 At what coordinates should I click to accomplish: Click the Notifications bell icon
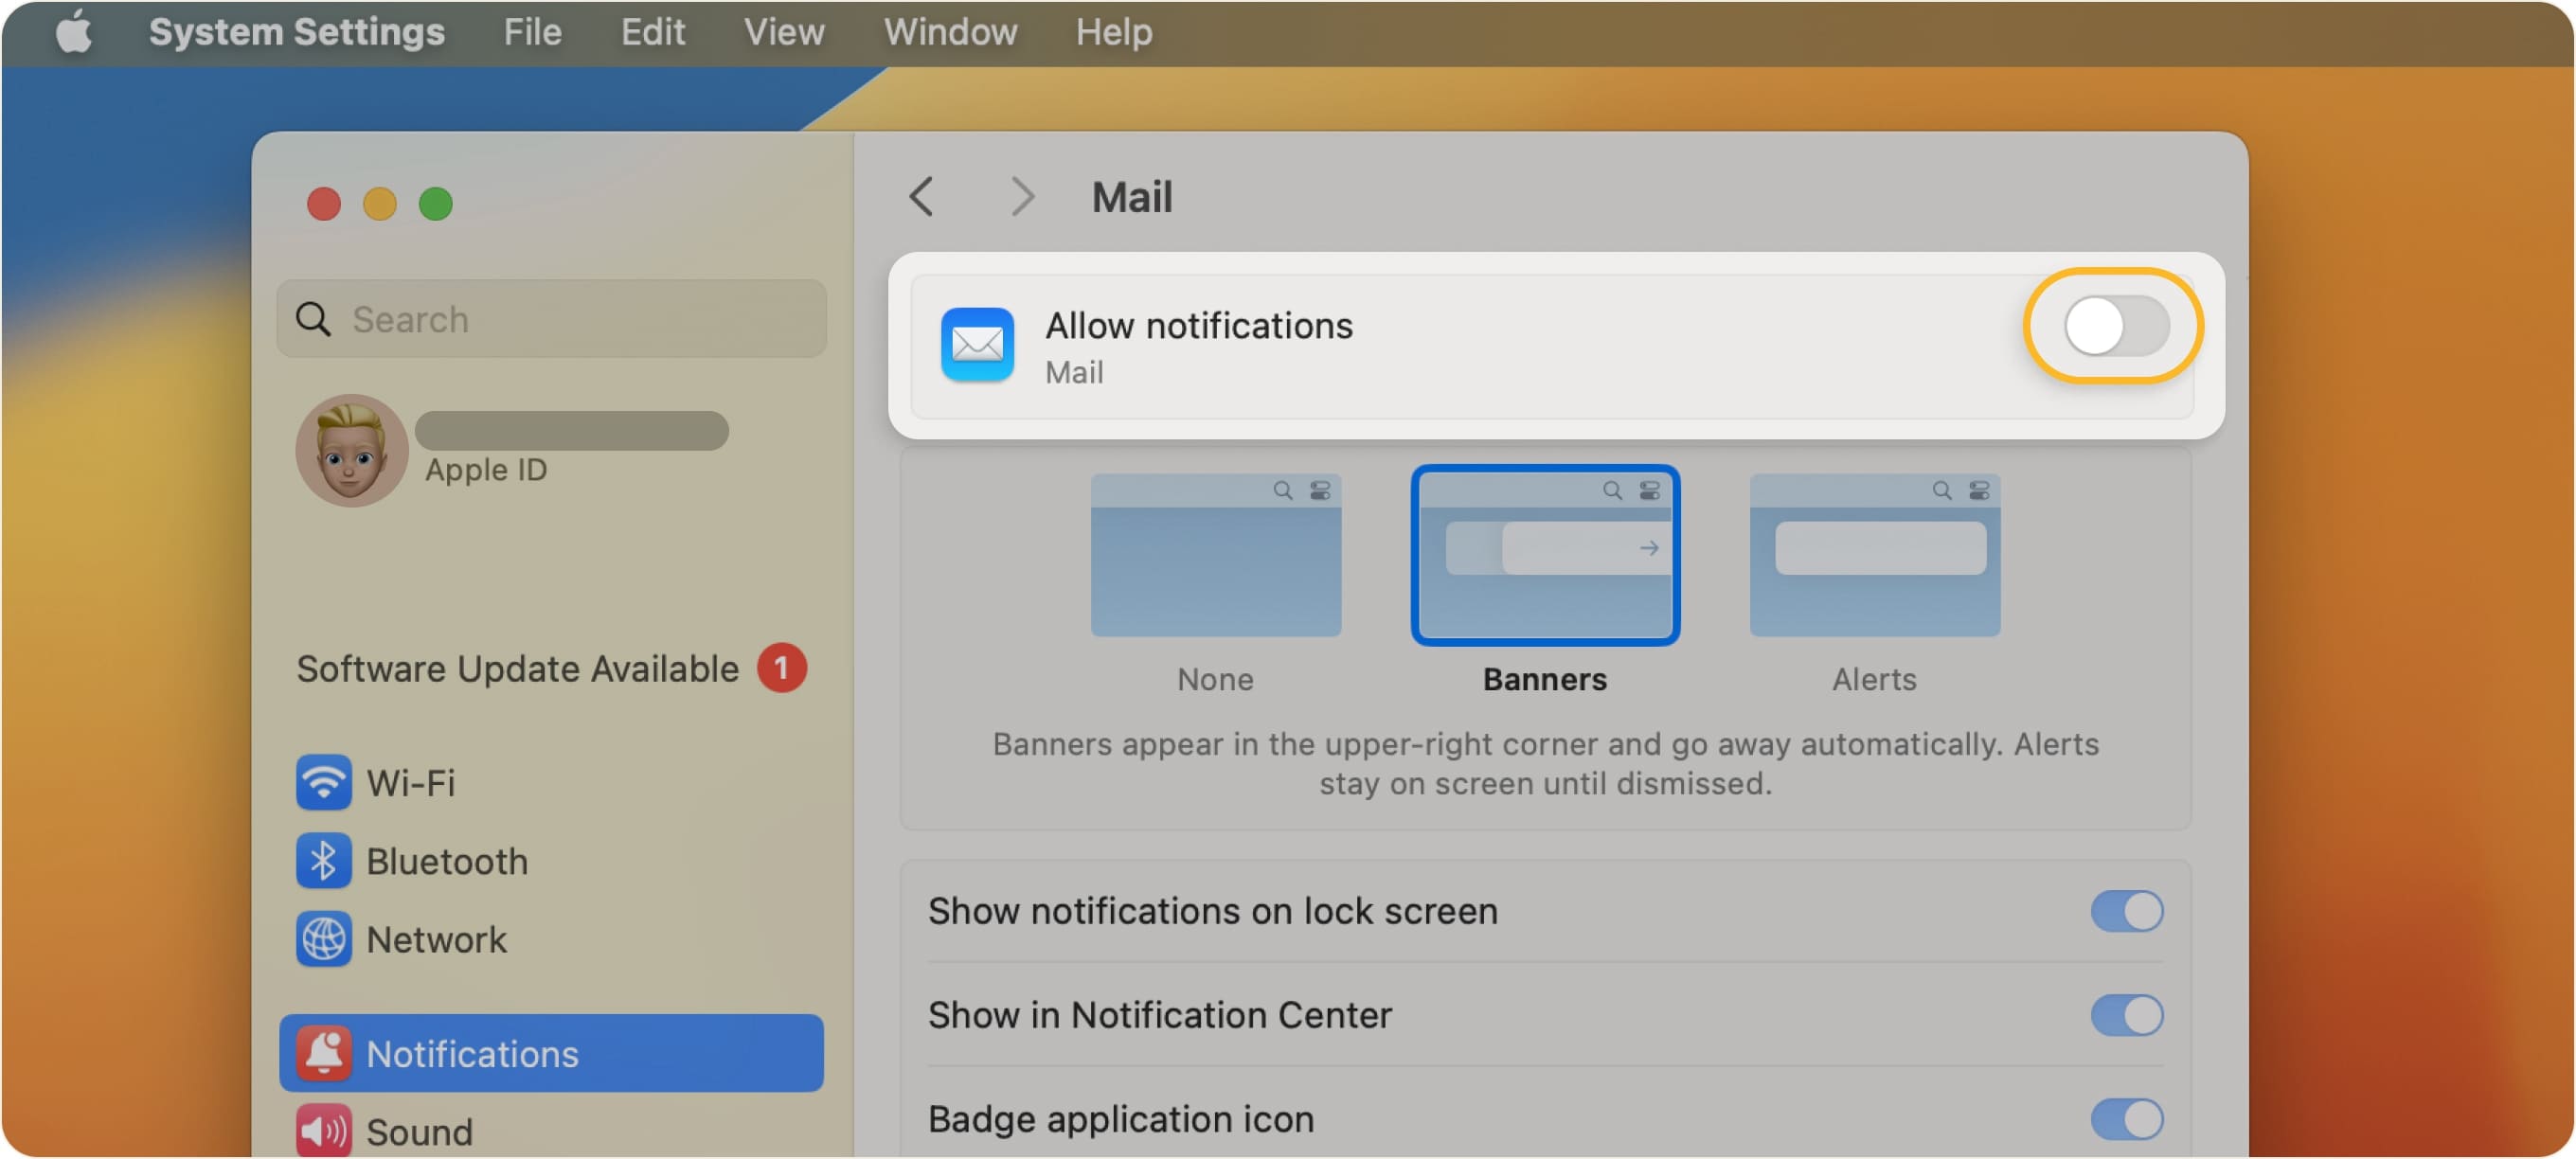click(x=323, y=1053)
